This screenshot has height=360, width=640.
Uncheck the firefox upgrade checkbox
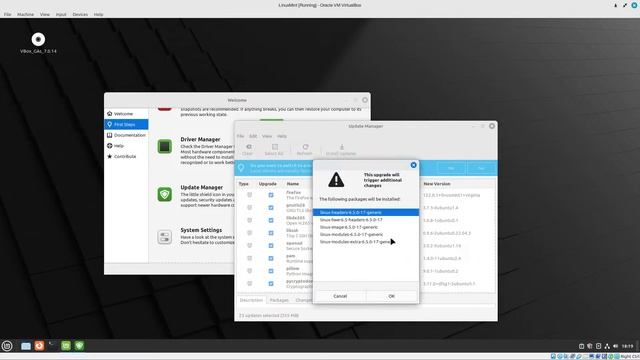point(271,195)
